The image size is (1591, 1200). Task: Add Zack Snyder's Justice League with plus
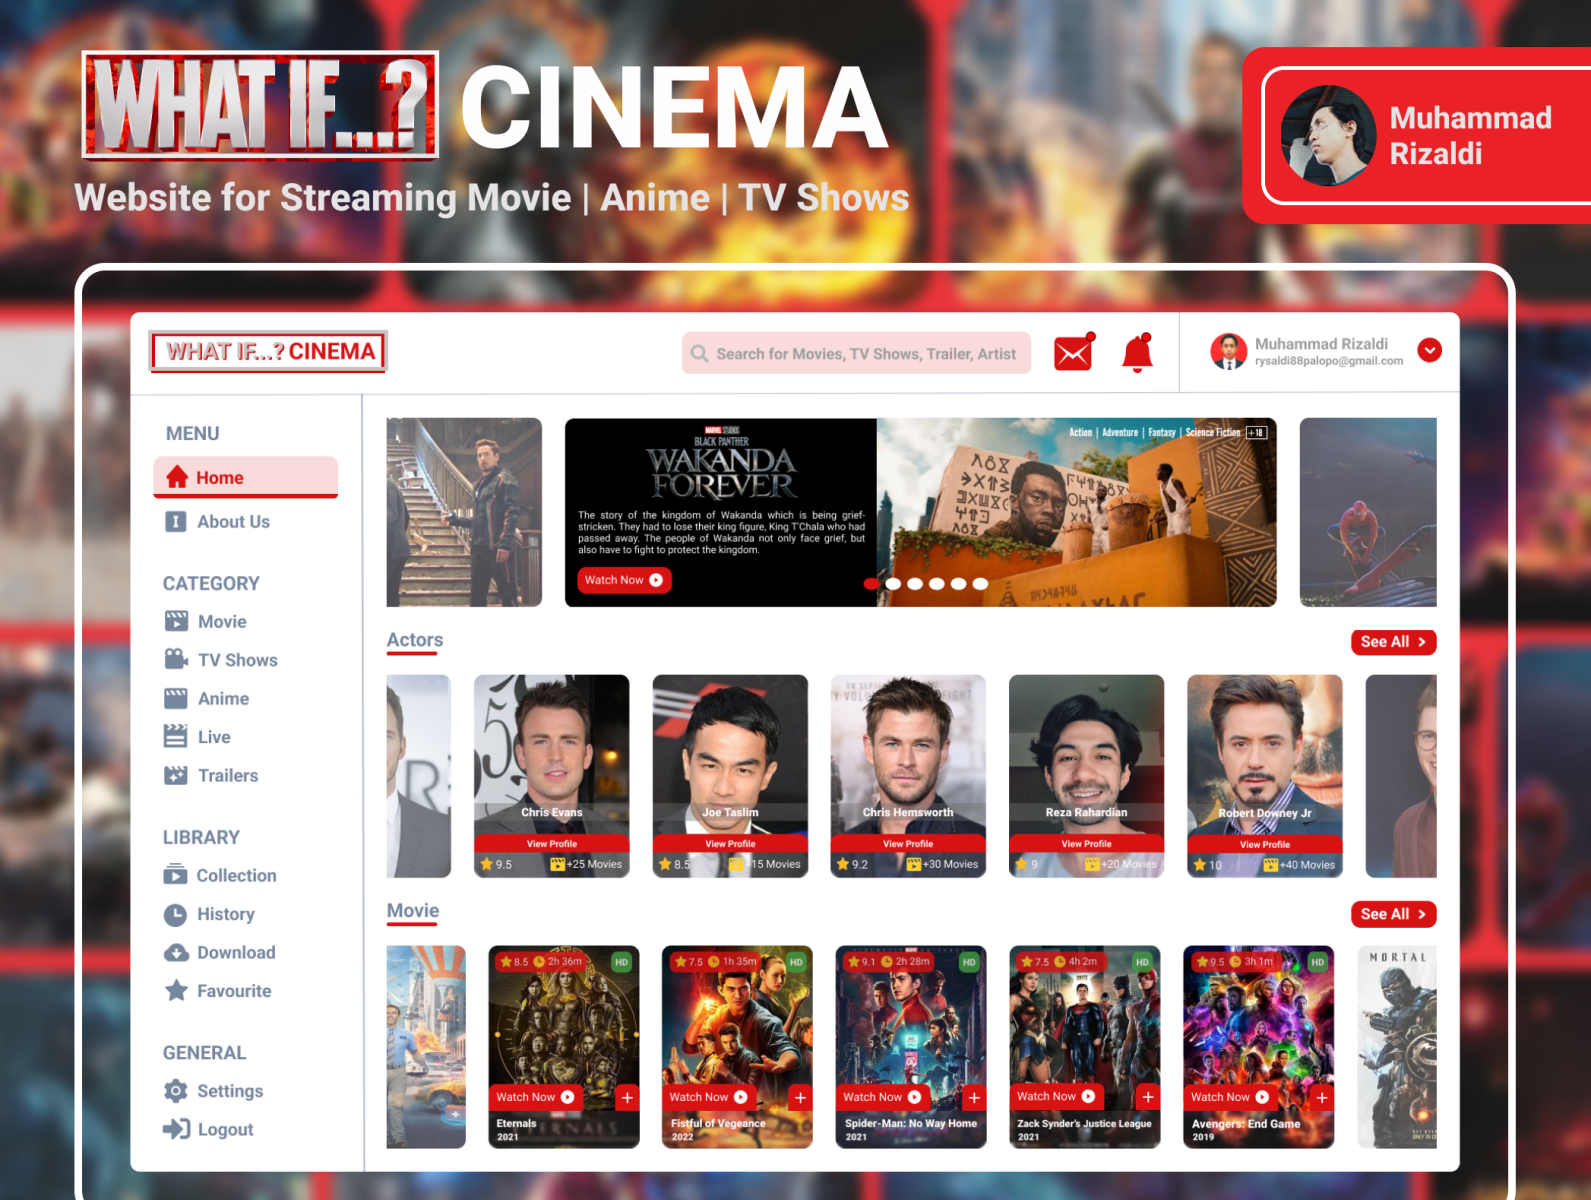click(x=1148, y=1097)
